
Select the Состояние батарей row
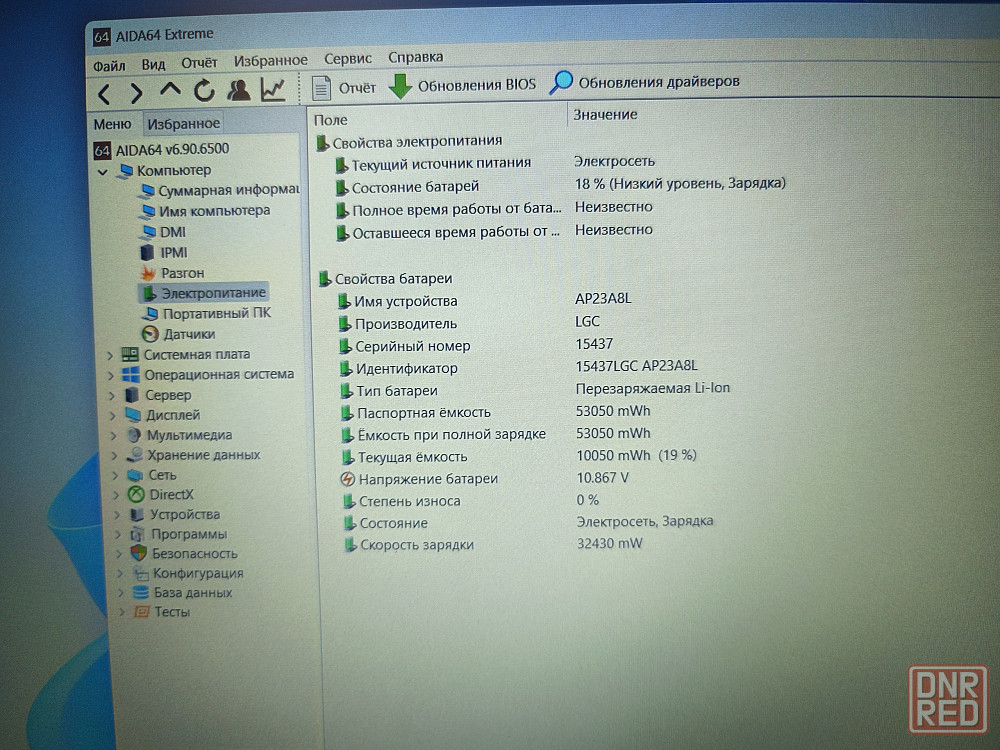pos(408,187)
